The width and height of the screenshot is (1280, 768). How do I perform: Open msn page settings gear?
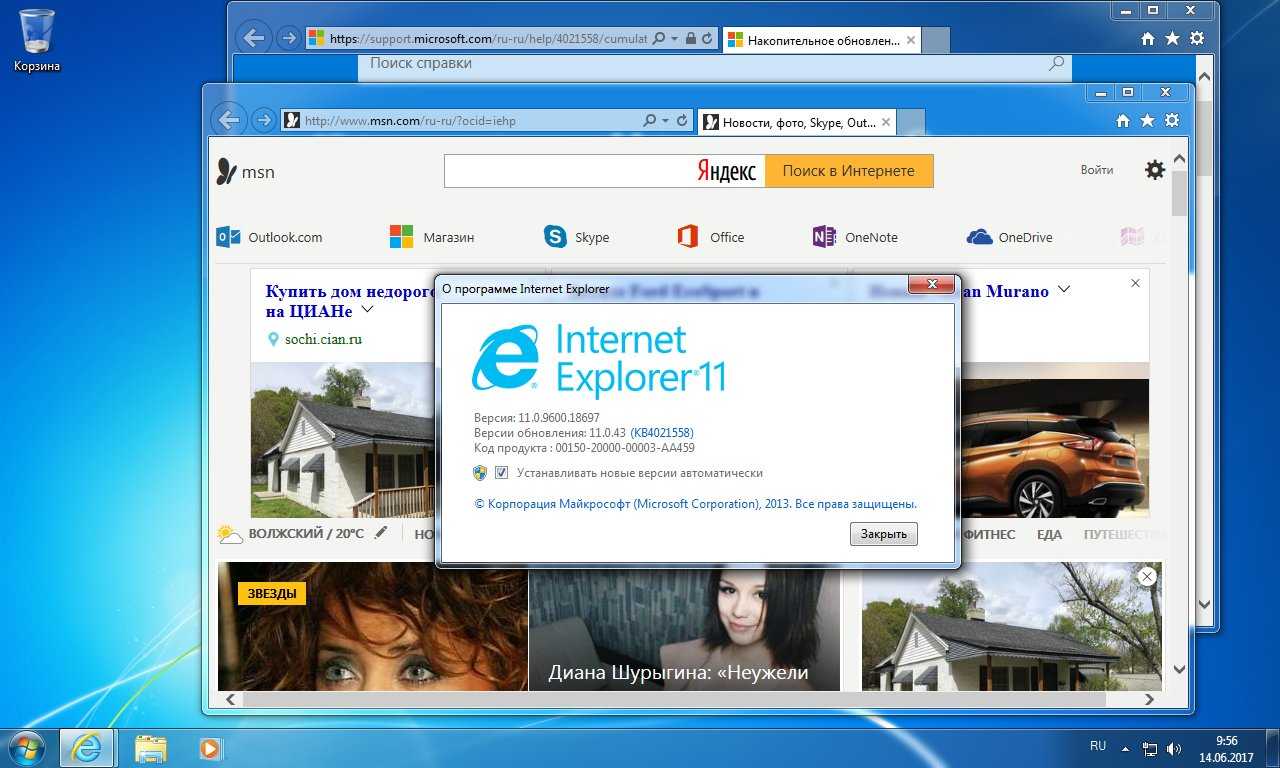pos(1155,170)
